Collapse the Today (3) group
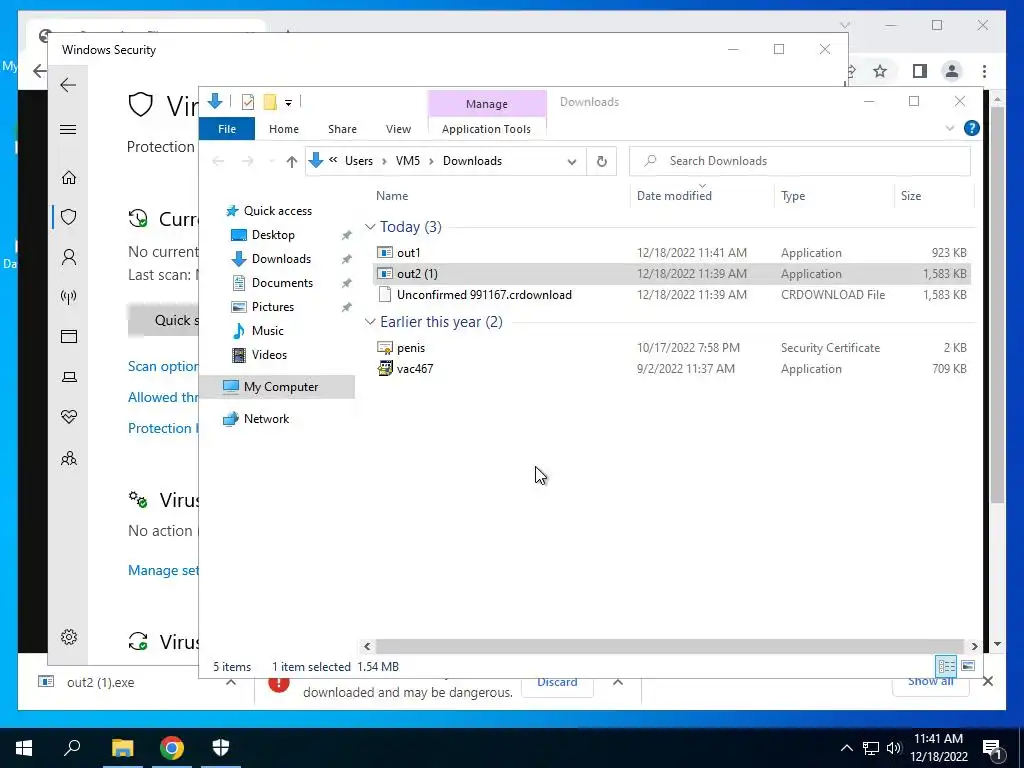 [370, 227]
